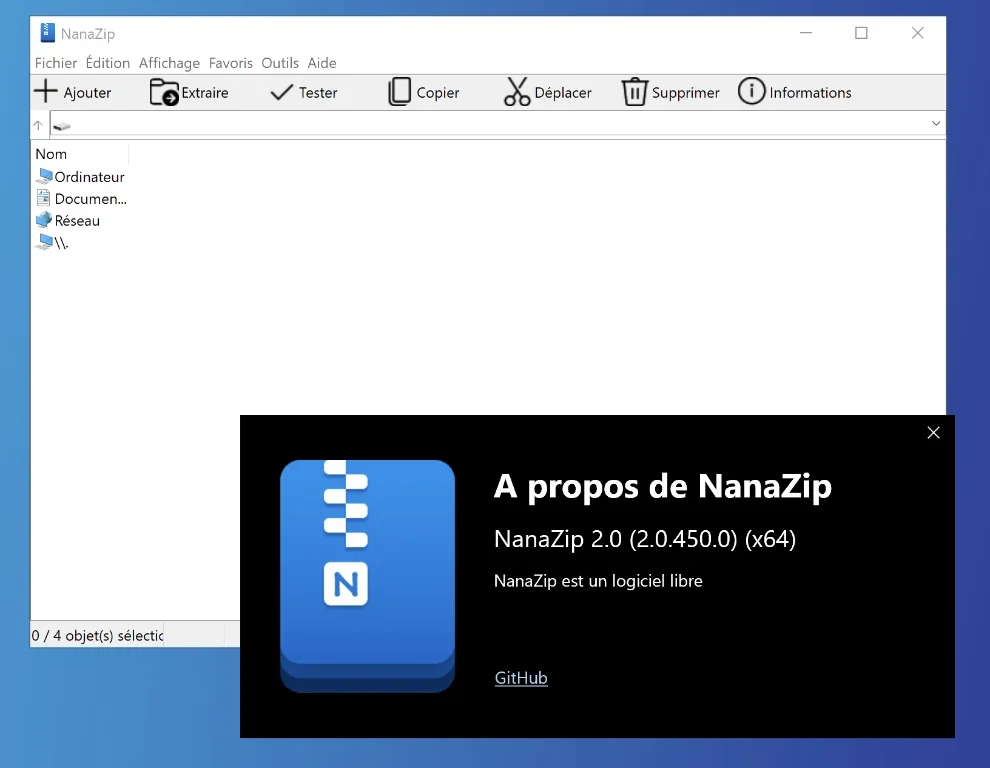Image resolution: width=990 pixels, height=768 pixels.
Task: Open the Outils menu
Action: click(280, 63)
